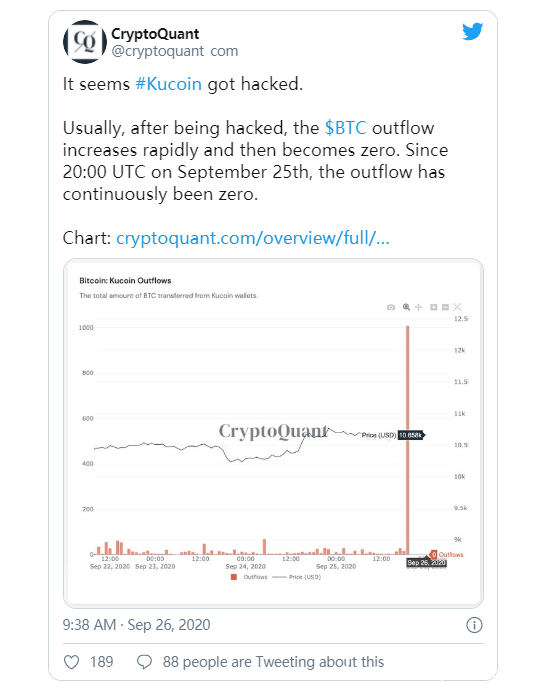Click the chart camera snapshot icon
The height and width of the screenshot is (691, 543).
point(391,307)
